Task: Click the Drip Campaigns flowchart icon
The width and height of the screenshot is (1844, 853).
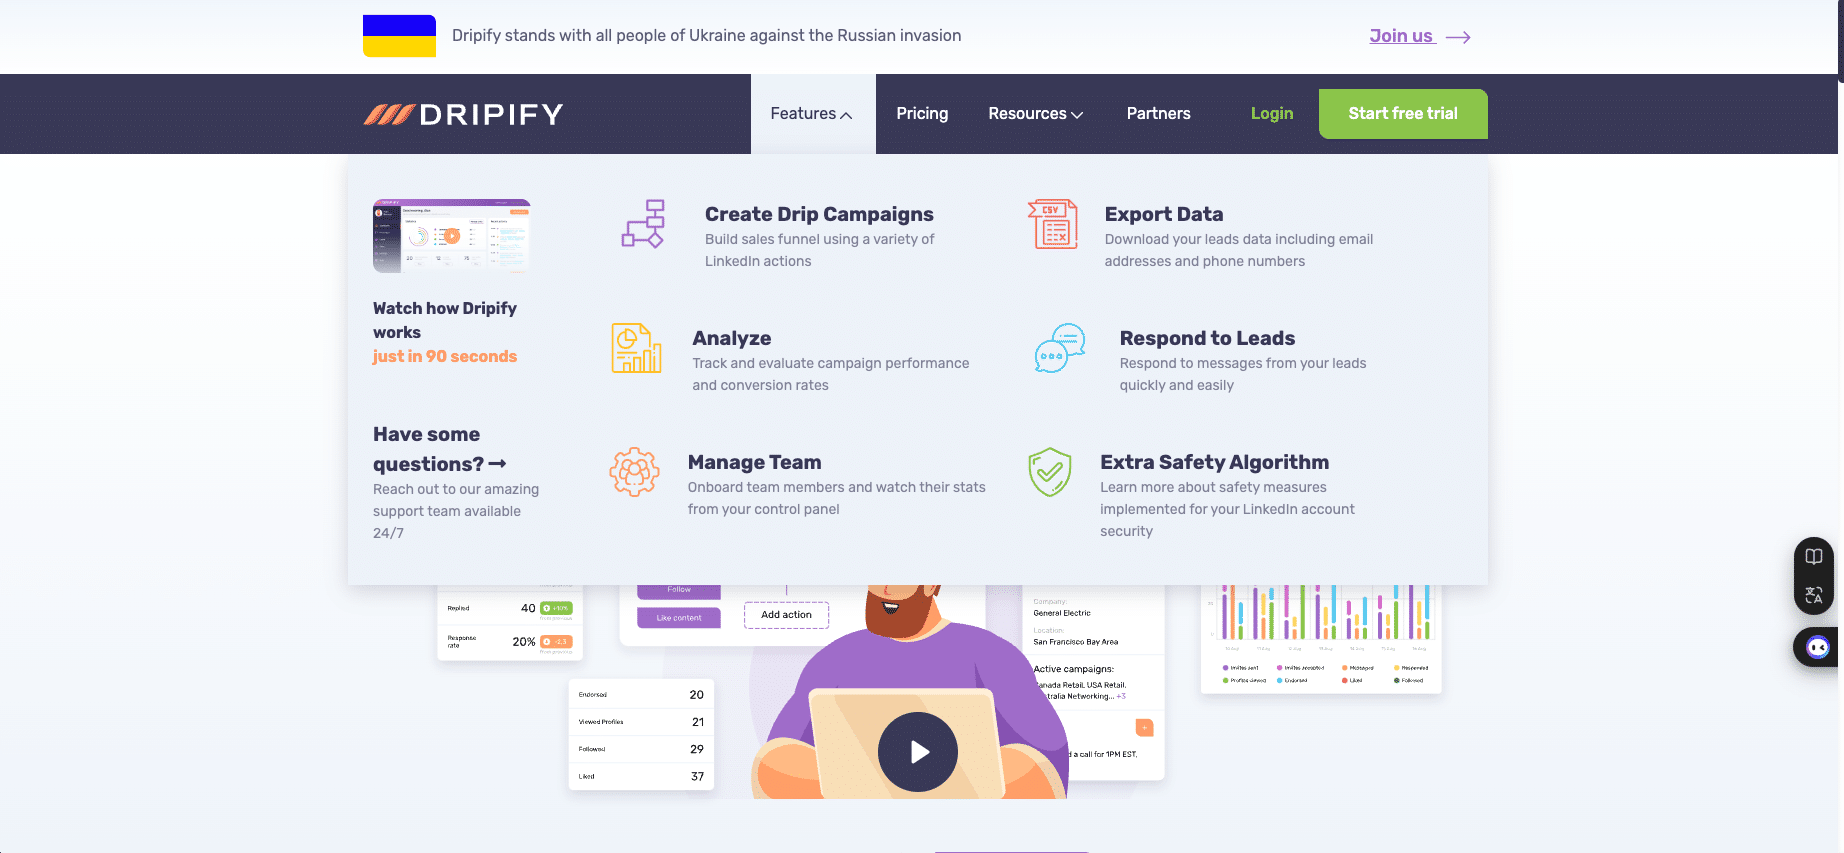Action: [x=643, y=224]
